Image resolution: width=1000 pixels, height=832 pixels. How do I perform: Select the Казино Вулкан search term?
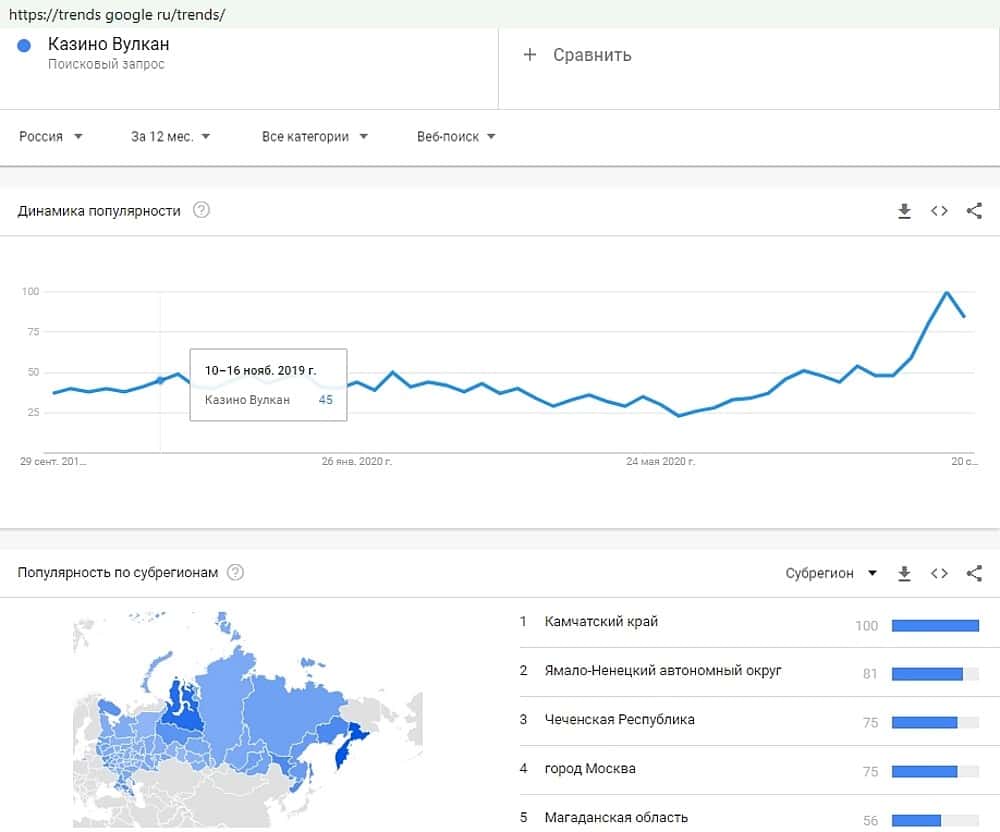(109, 45)
